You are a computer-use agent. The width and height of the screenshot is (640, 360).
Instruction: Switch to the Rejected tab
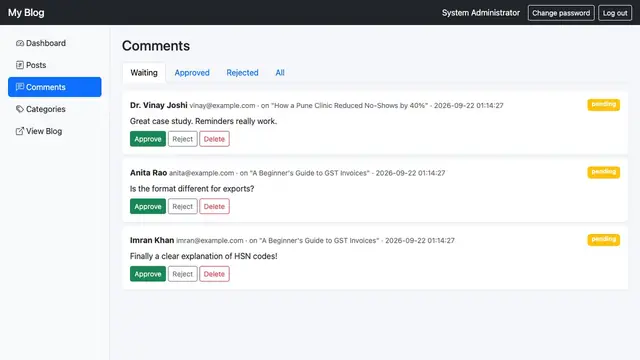click(x=242, y=73)
